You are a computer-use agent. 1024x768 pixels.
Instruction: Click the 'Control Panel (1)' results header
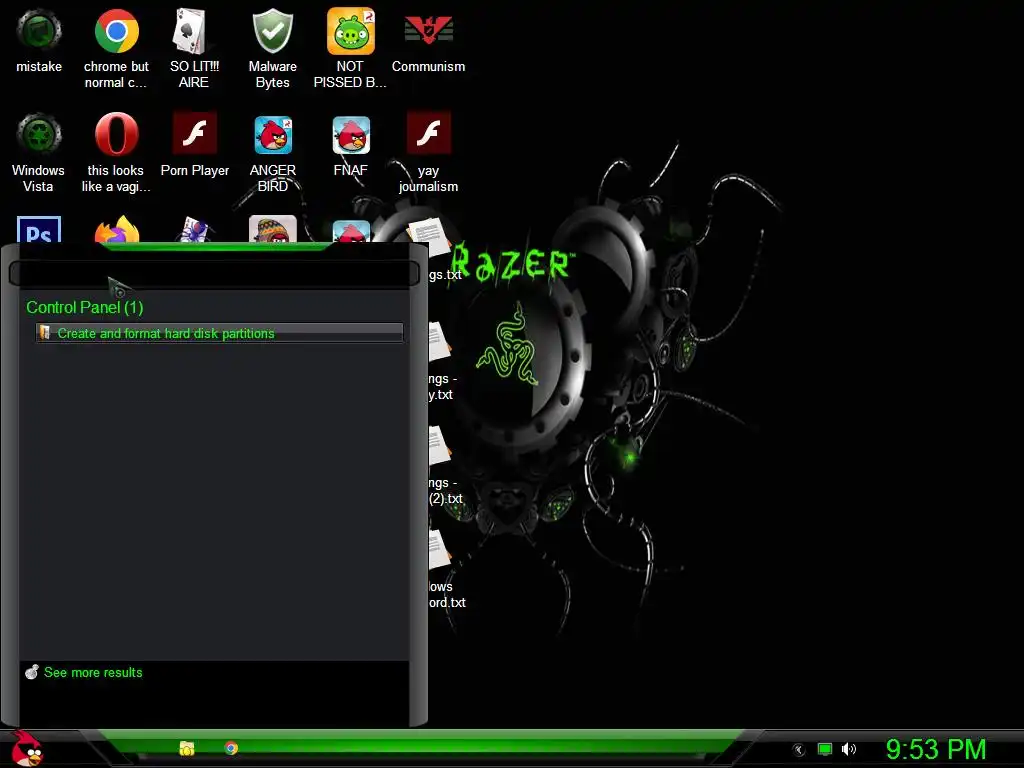pos(84,308)
